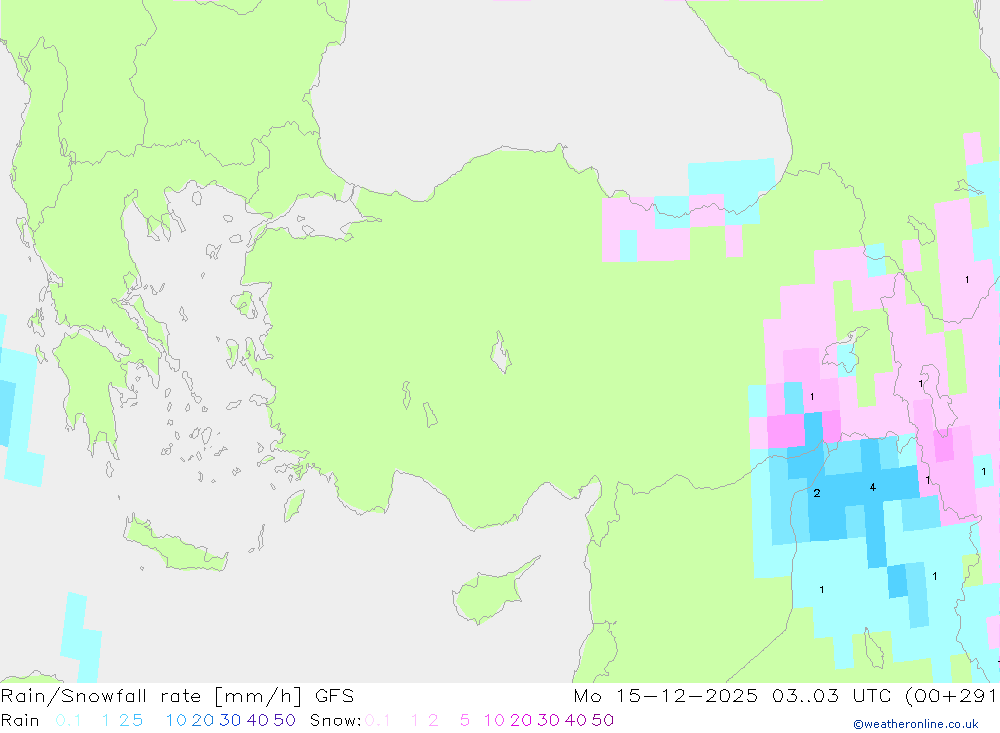Click the 20 value in the Rain legend

pyautogui.click(x=203, y=720)
